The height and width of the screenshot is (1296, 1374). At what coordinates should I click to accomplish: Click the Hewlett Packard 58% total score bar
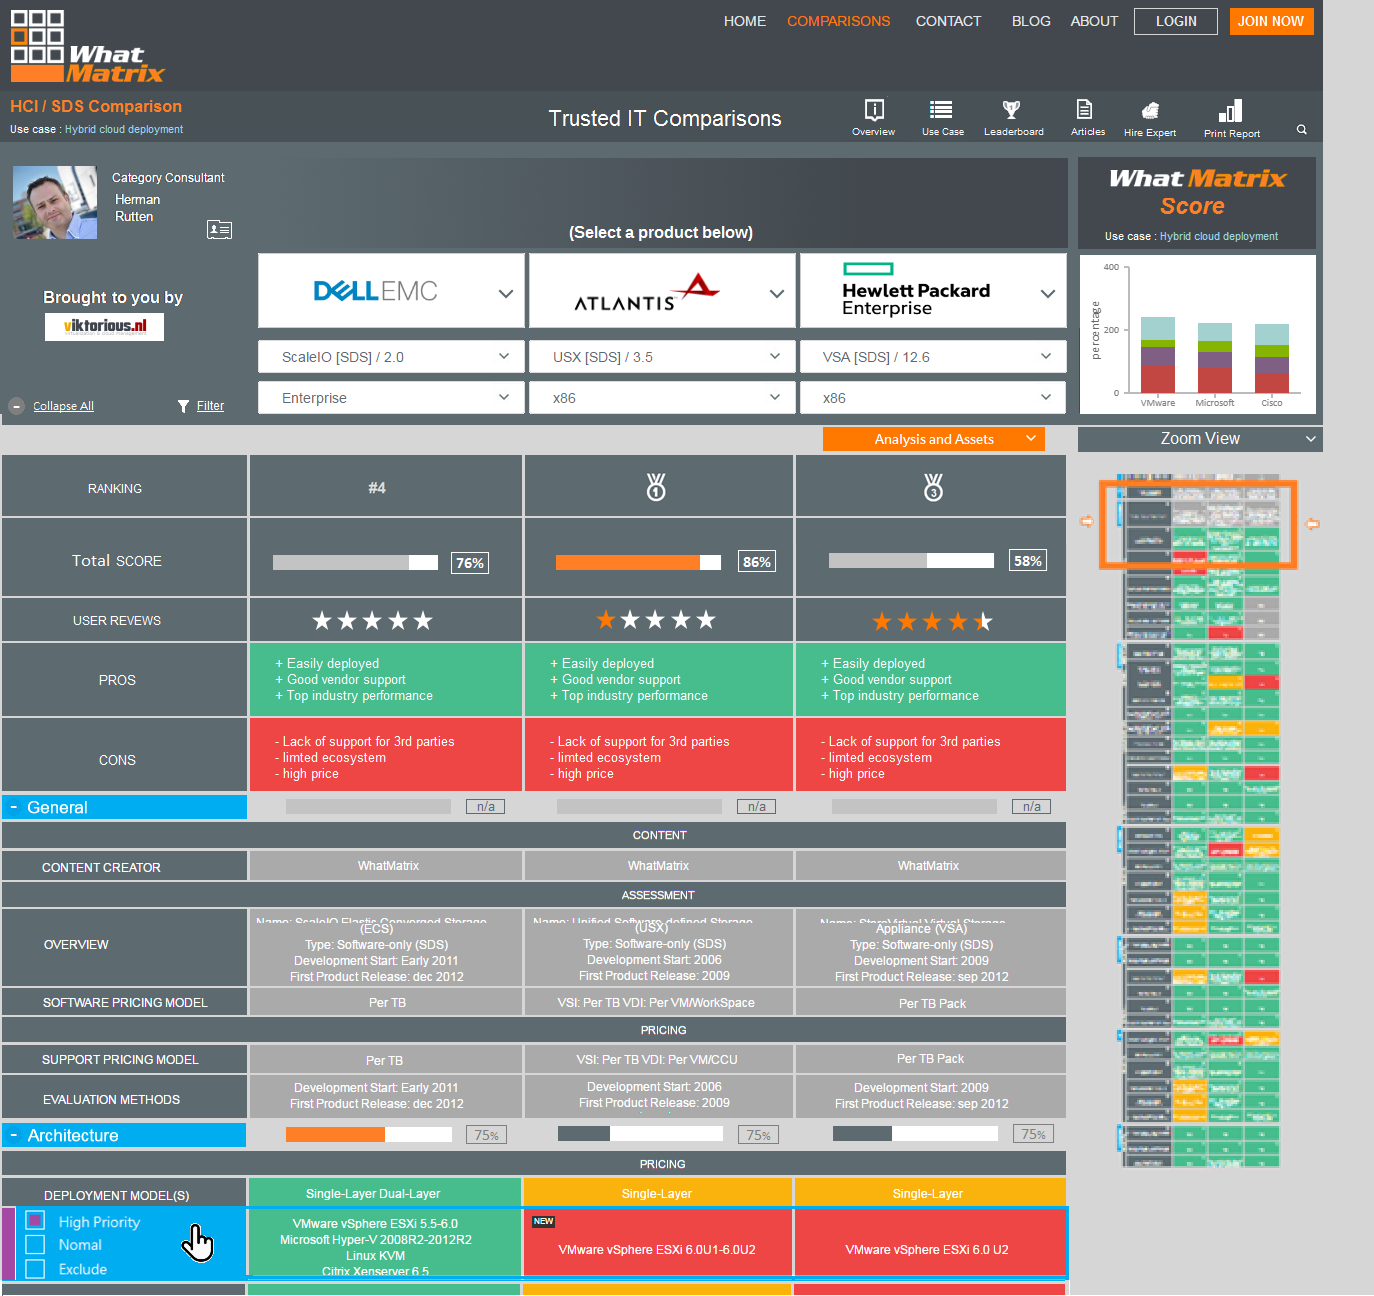coord(911,560)
